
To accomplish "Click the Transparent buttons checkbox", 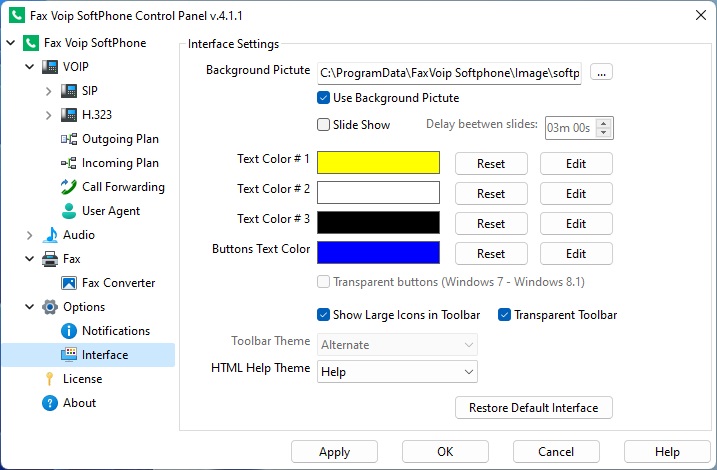I will click(x=323, y=282).
